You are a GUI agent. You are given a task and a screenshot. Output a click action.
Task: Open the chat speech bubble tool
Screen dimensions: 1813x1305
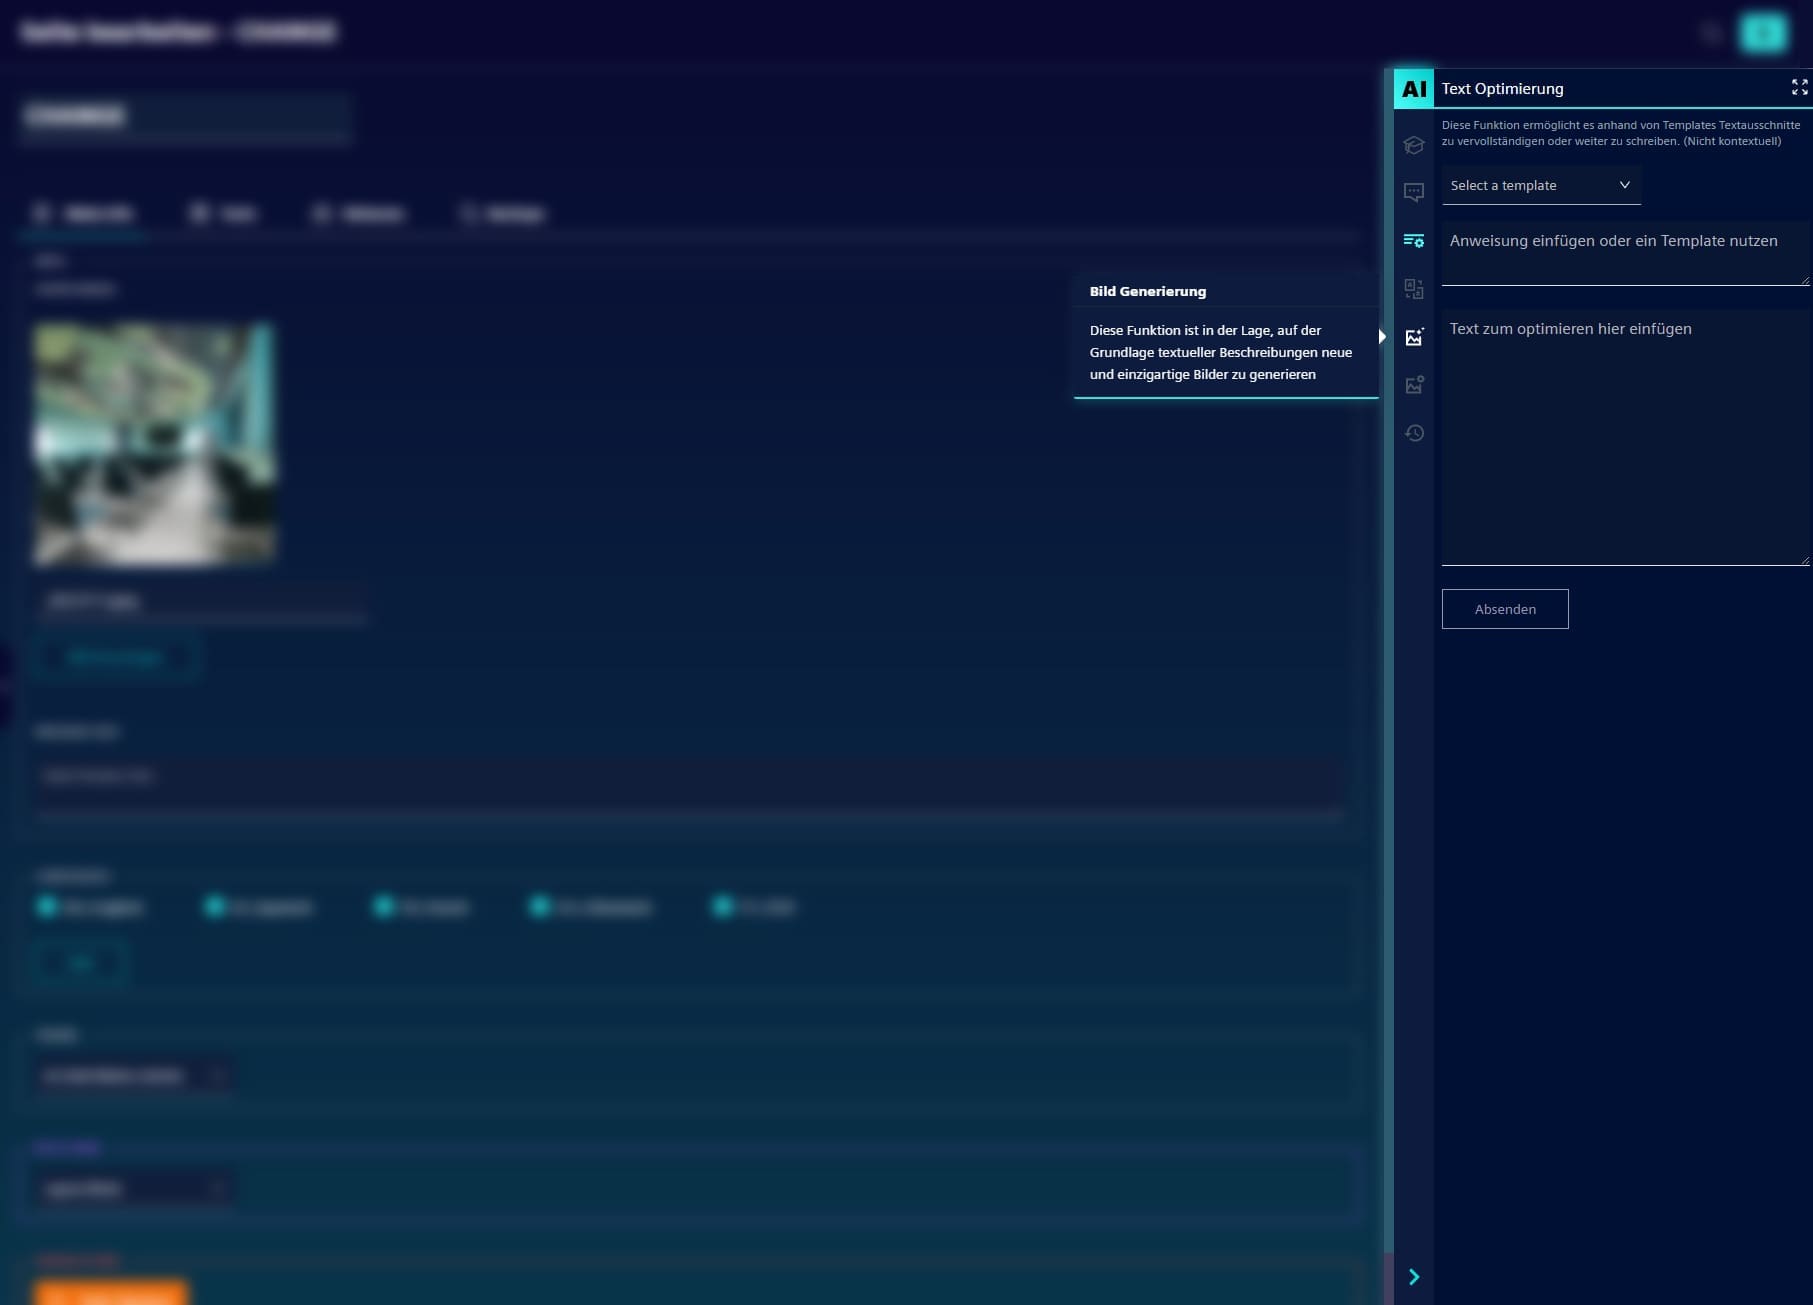pos(1414,192)
